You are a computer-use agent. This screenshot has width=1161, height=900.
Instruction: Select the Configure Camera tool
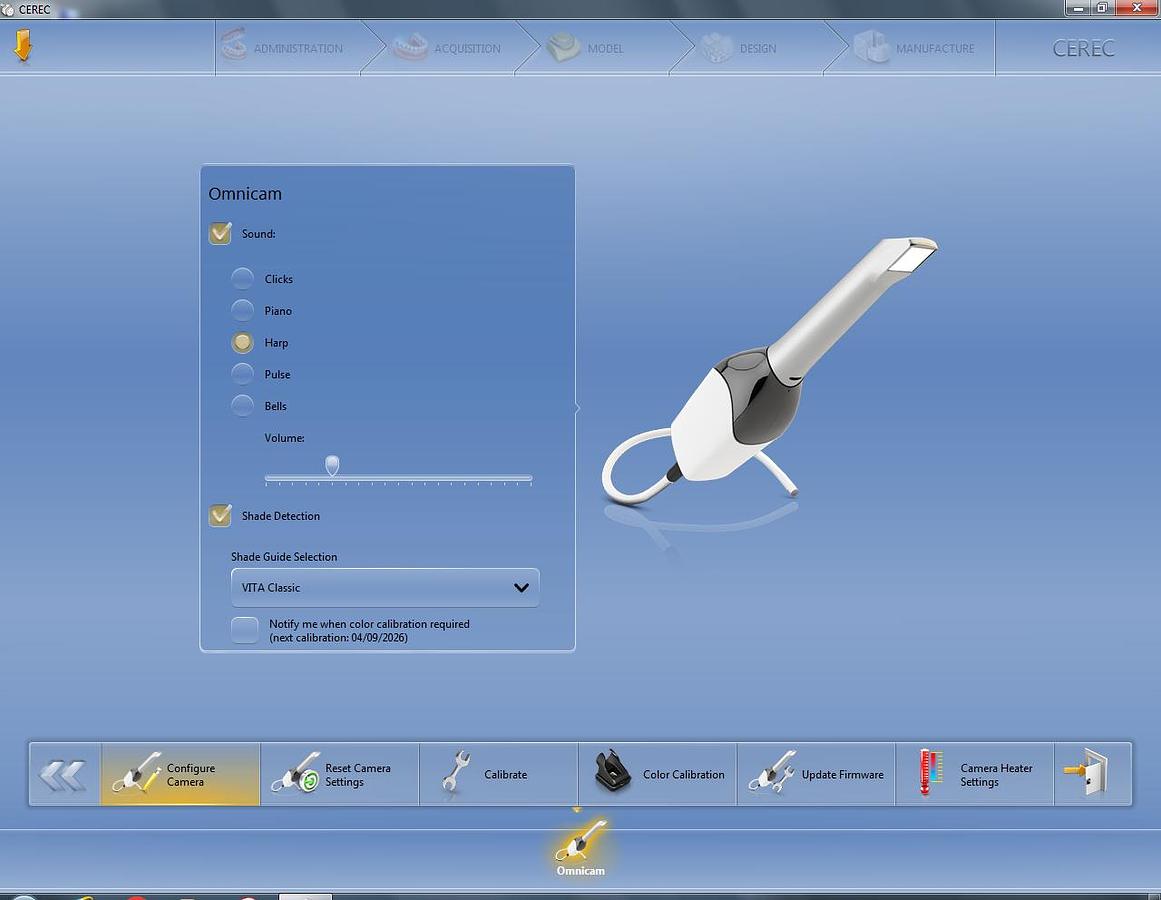click(x=180, y=774)
